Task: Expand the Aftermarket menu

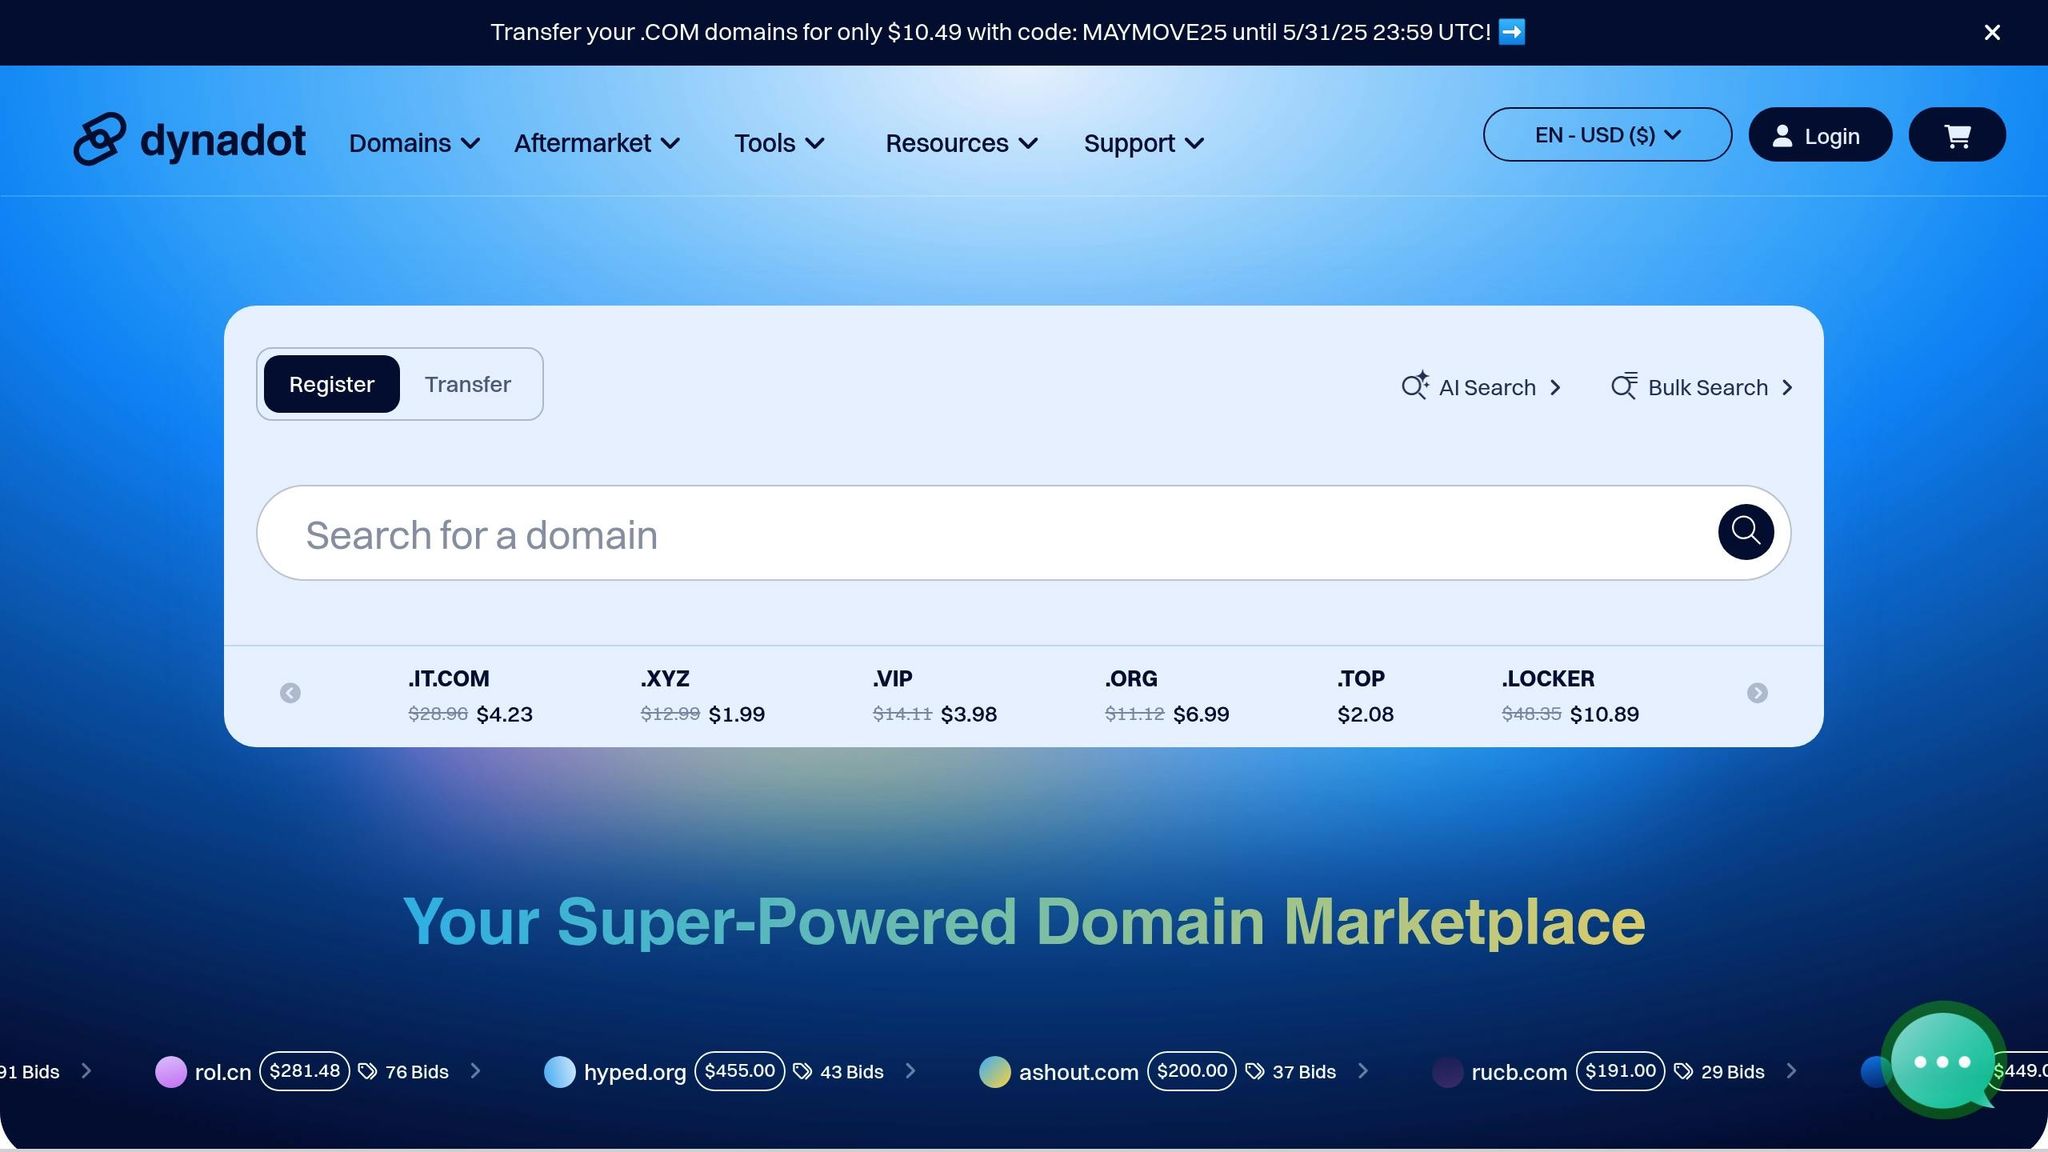Action: tap(597, 143)
